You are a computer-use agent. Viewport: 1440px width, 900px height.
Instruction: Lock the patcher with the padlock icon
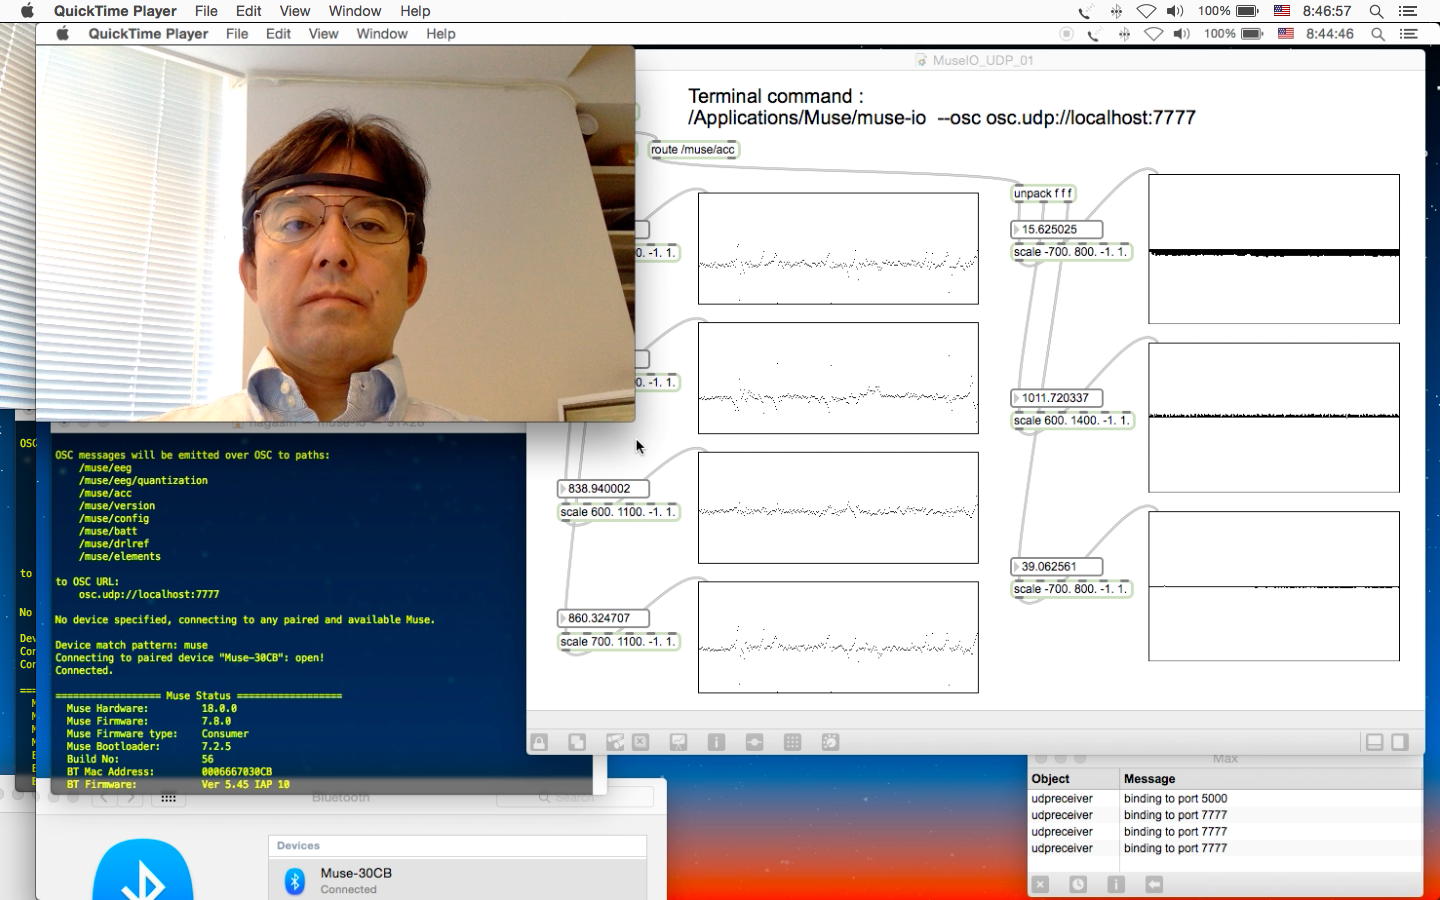(x=539, y=742)
